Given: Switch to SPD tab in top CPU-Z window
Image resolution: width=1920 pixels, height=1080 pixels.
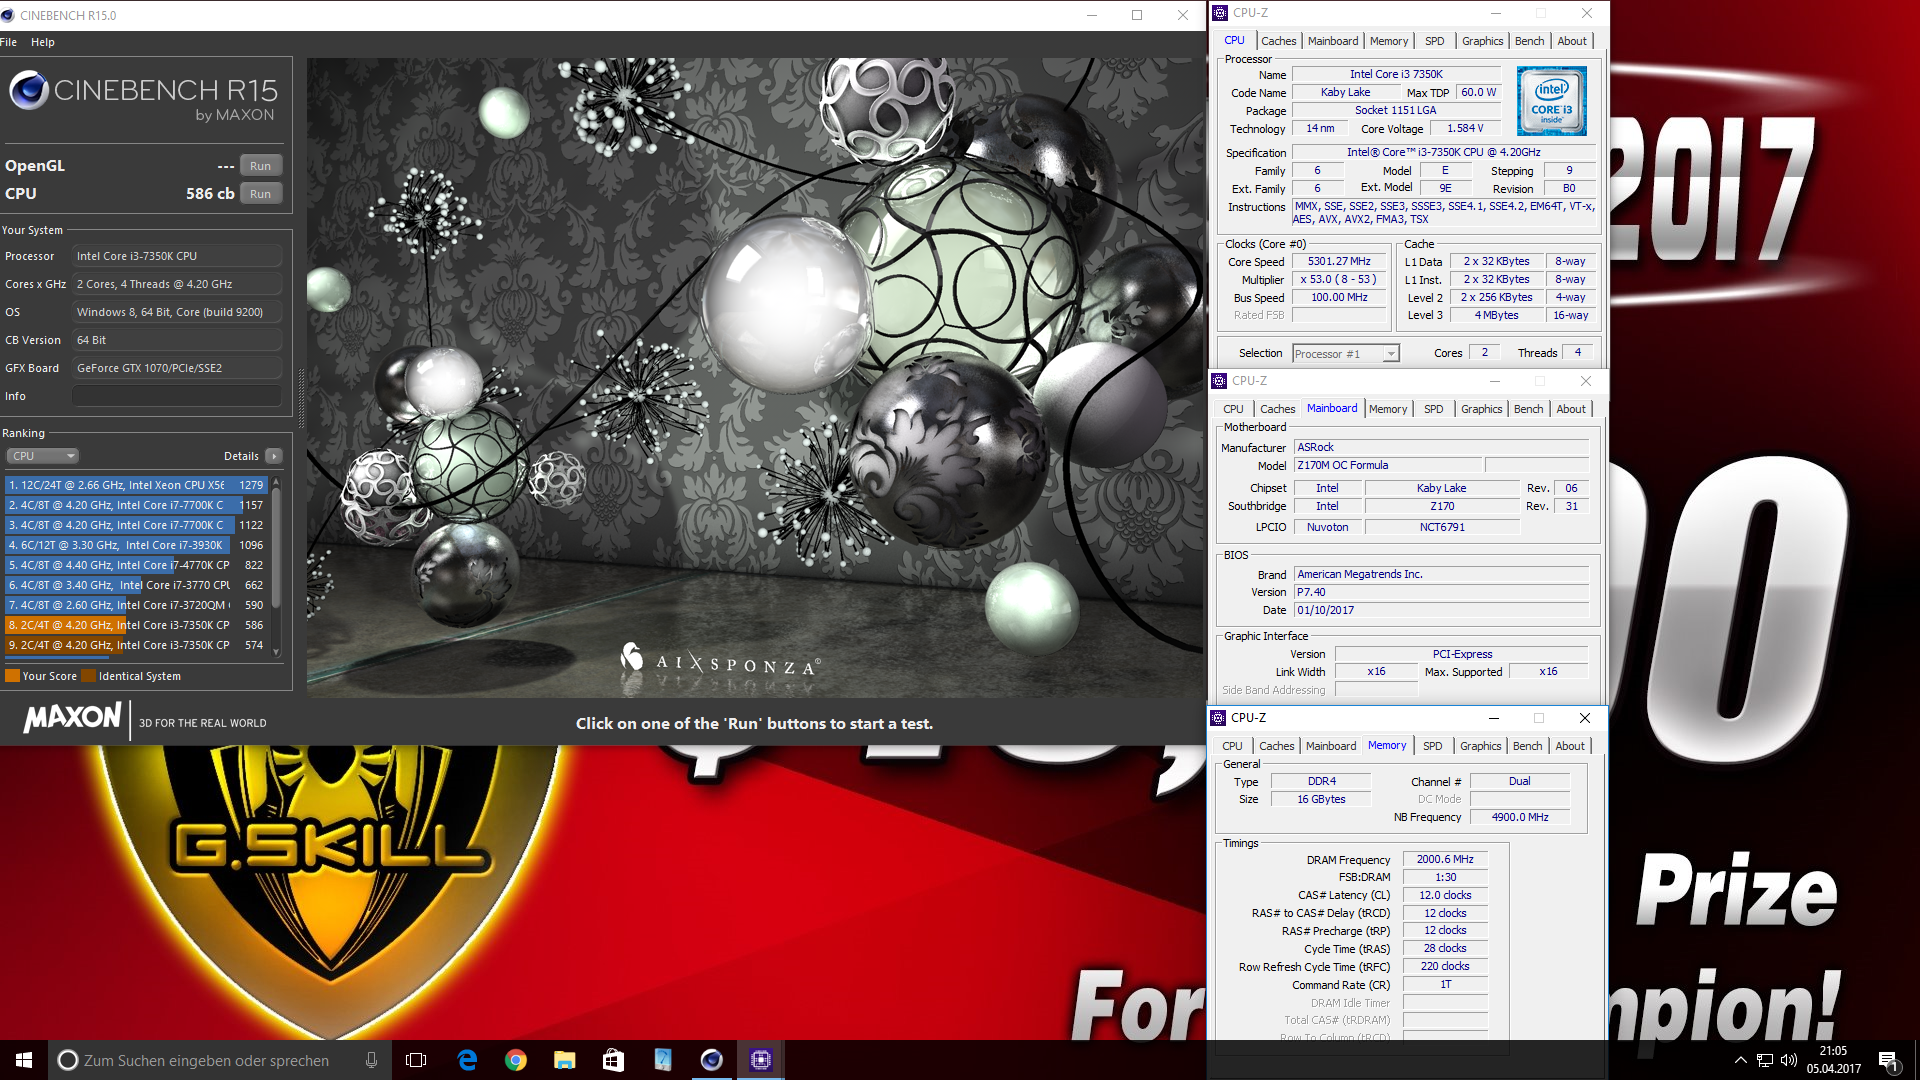Looking at the screenshot, I should [x=1434, y=41].
